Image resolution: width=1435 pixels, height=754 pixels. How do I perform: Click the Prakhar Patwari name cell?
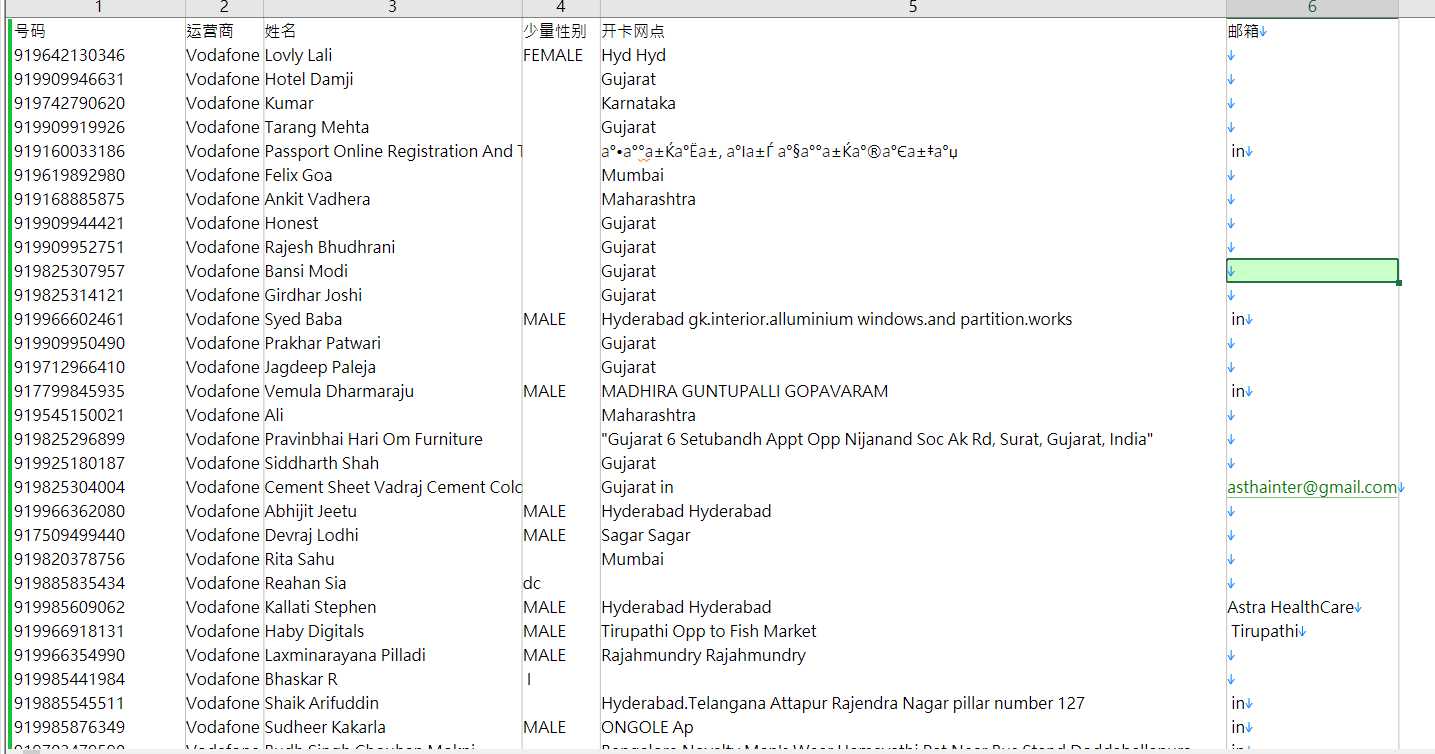point(392,343)
